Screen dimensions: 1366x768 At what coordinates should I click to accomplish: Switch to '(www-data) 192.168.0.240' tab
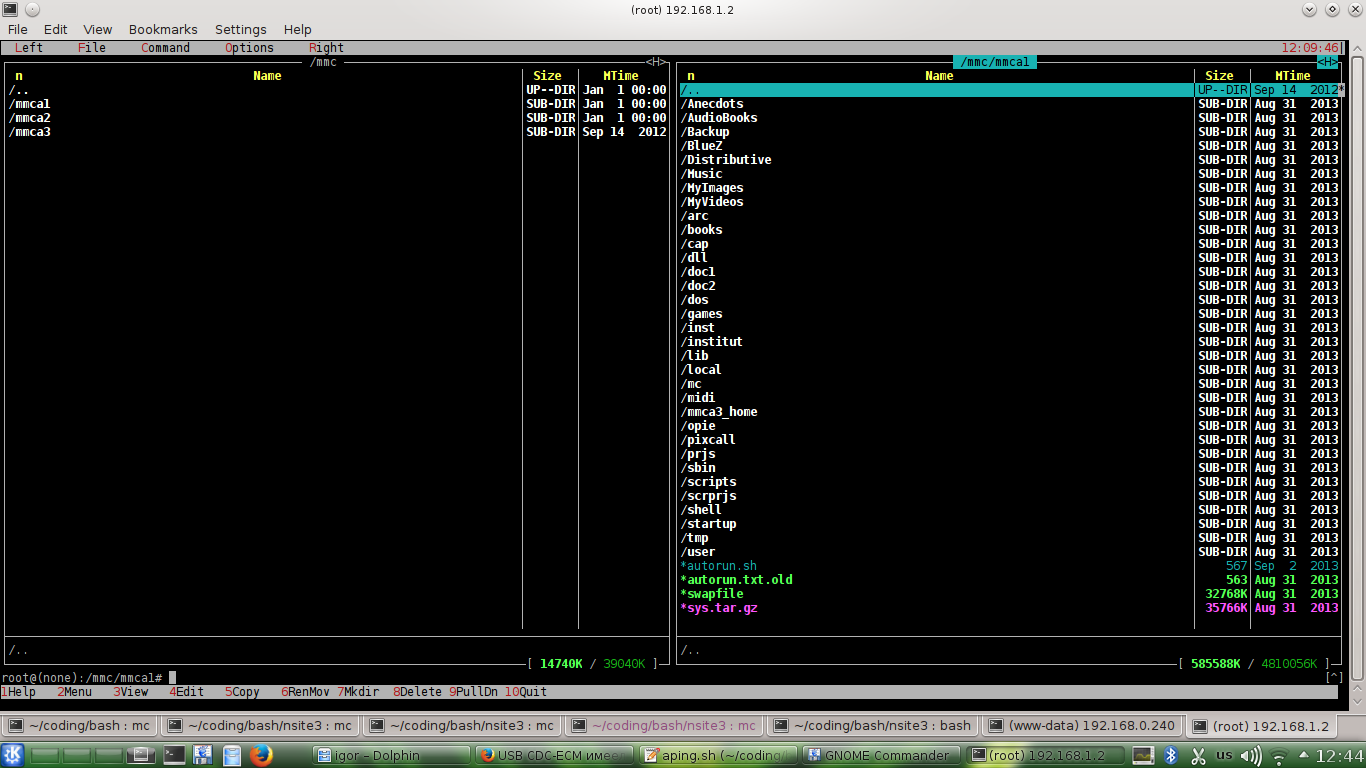tap(1082, 726)
